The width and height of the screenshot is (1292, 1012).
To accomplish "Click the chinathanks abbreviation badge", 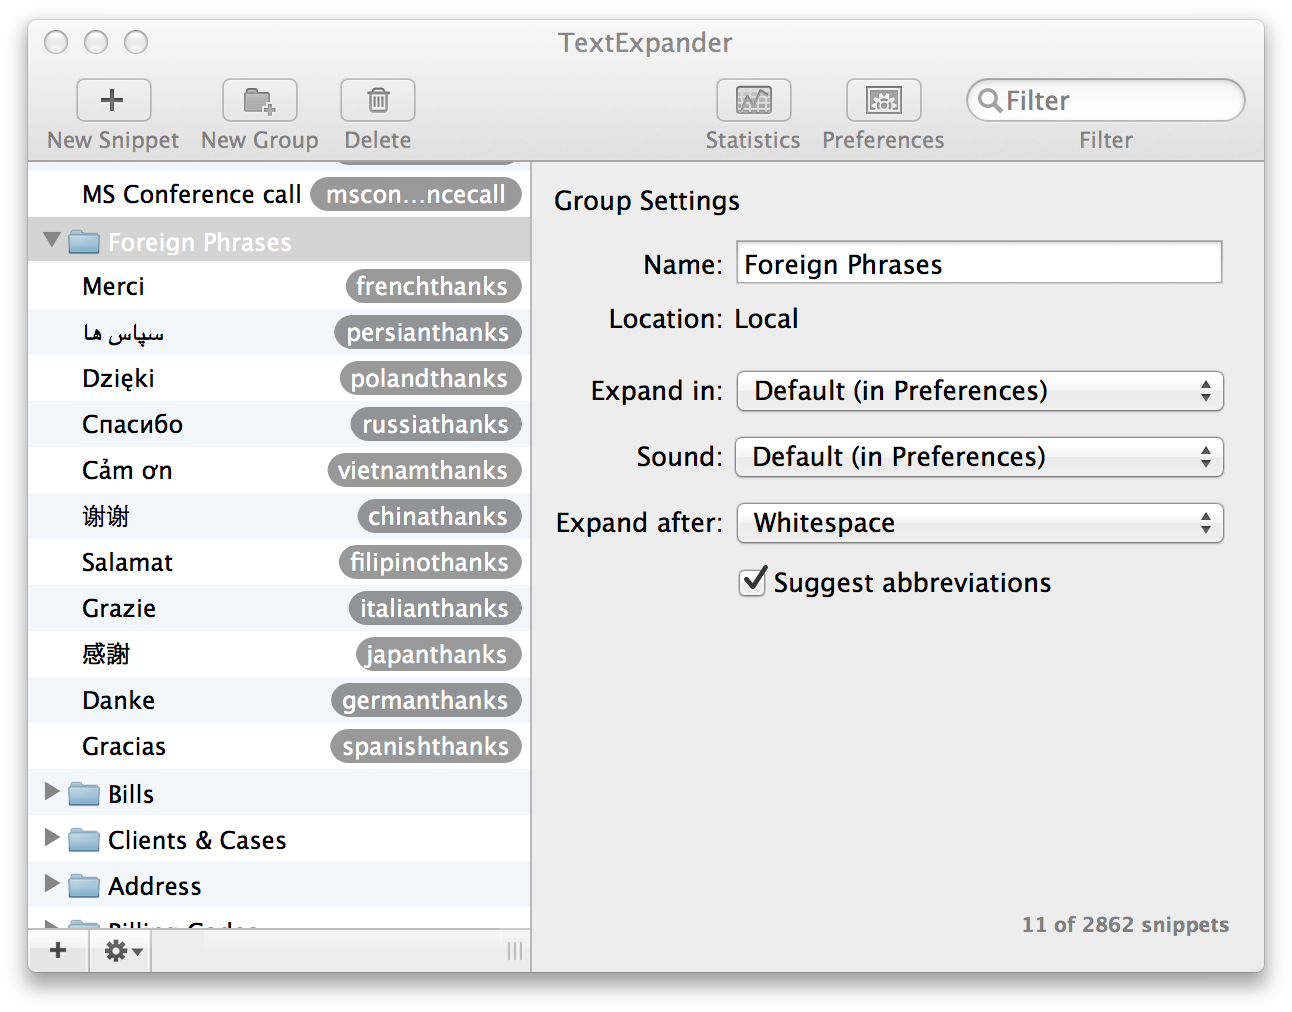I will [439, 516].
